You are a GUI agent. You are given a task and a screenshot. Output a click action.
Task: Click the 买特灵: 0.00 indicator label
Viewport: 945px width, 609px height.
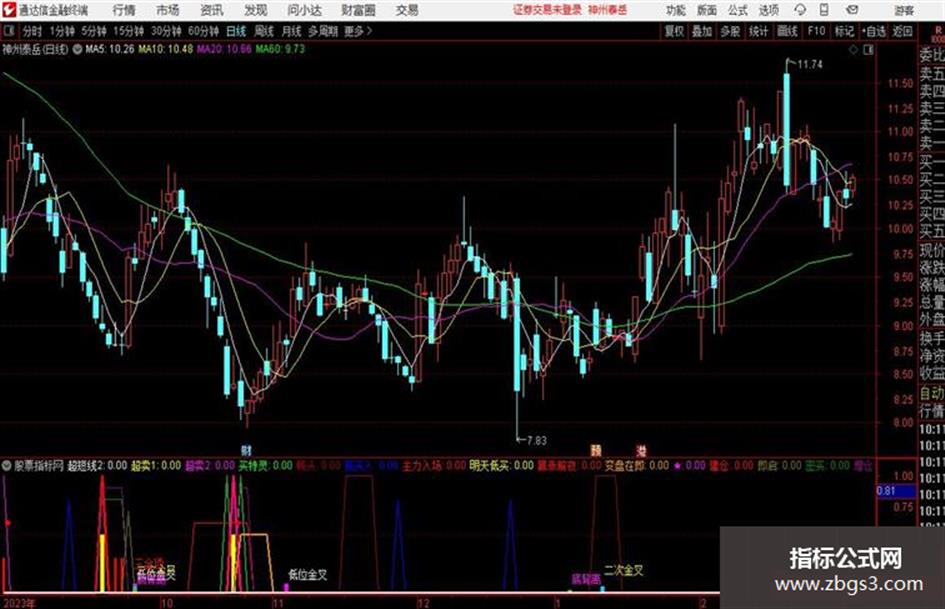(266, 465)
